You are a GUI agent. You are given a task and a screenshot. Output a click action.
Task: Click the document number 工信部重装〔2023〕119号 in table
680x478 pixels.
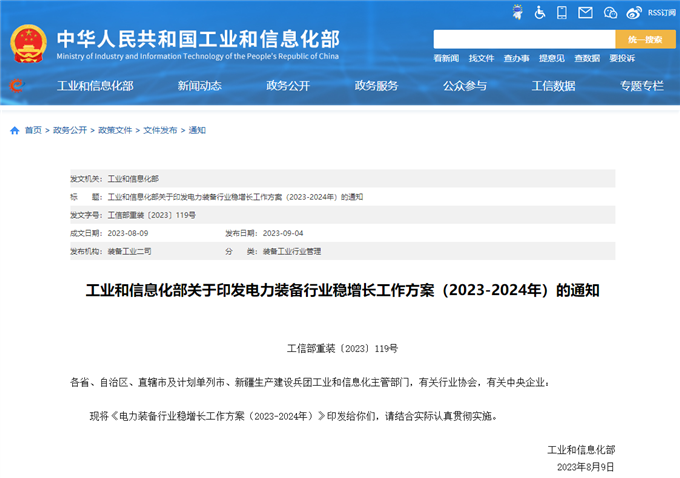(152, 215)
